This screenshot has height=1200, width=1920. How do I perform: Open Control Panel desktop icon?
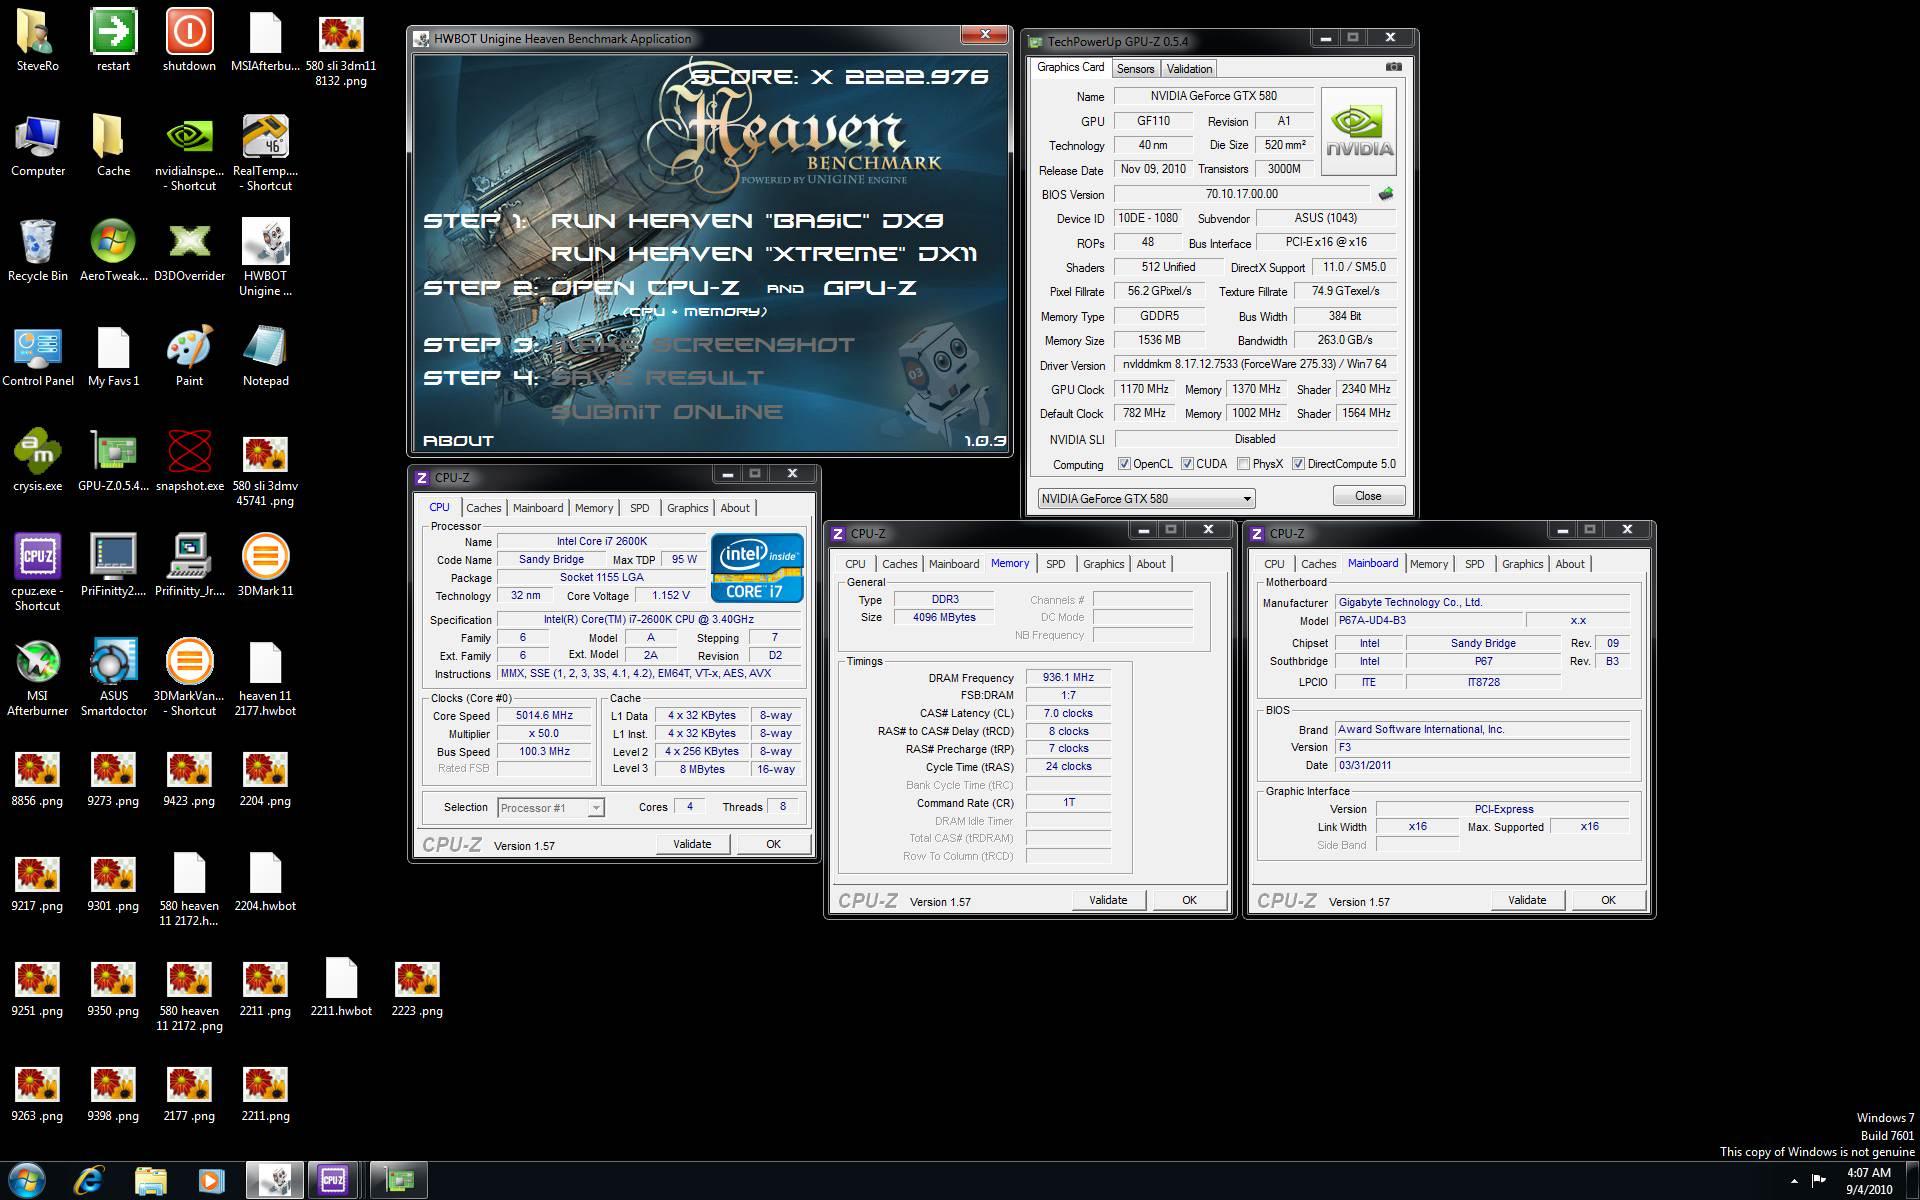[x=37, y=347]
